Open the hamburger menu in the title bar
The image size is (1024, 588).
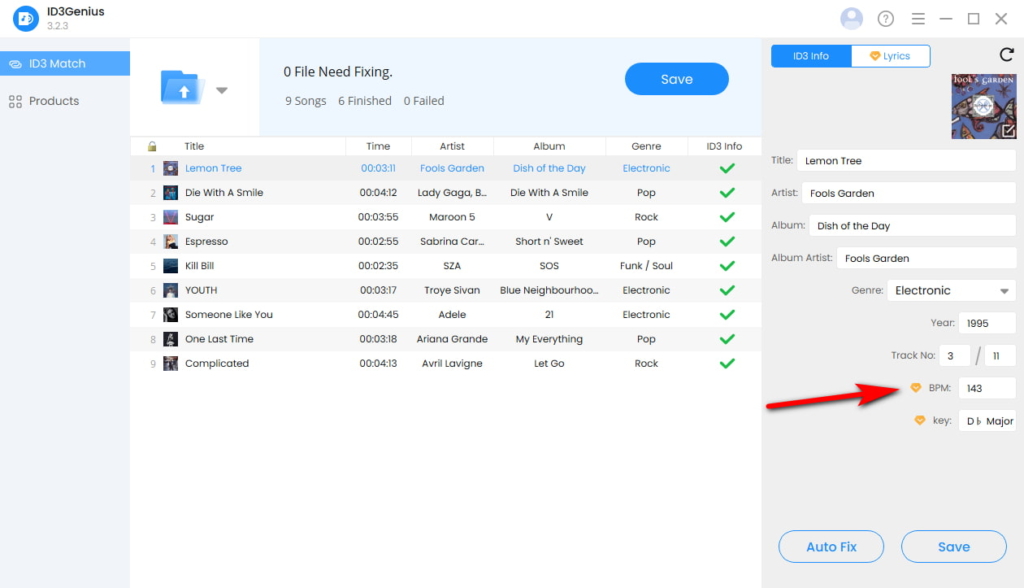pos(918,18)
